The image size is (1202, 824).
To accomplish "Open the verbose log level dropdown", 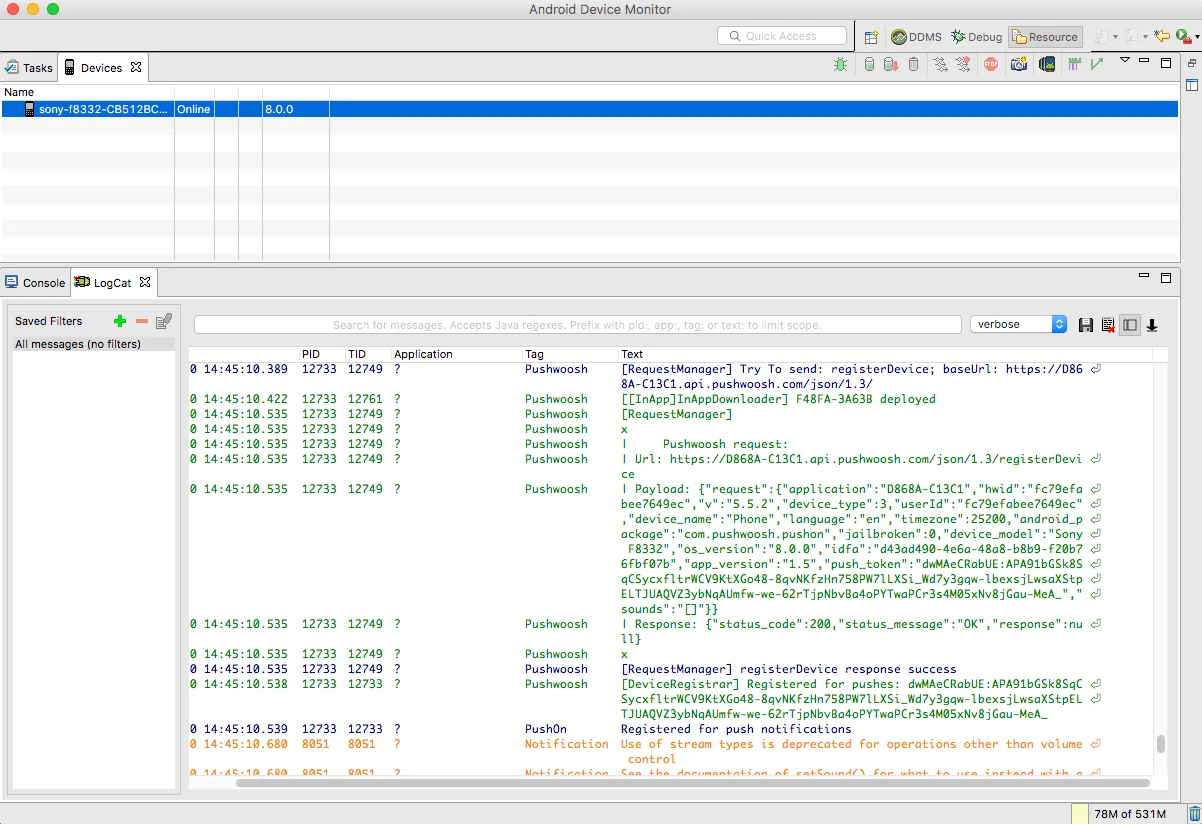I will tap(1019, 324).
